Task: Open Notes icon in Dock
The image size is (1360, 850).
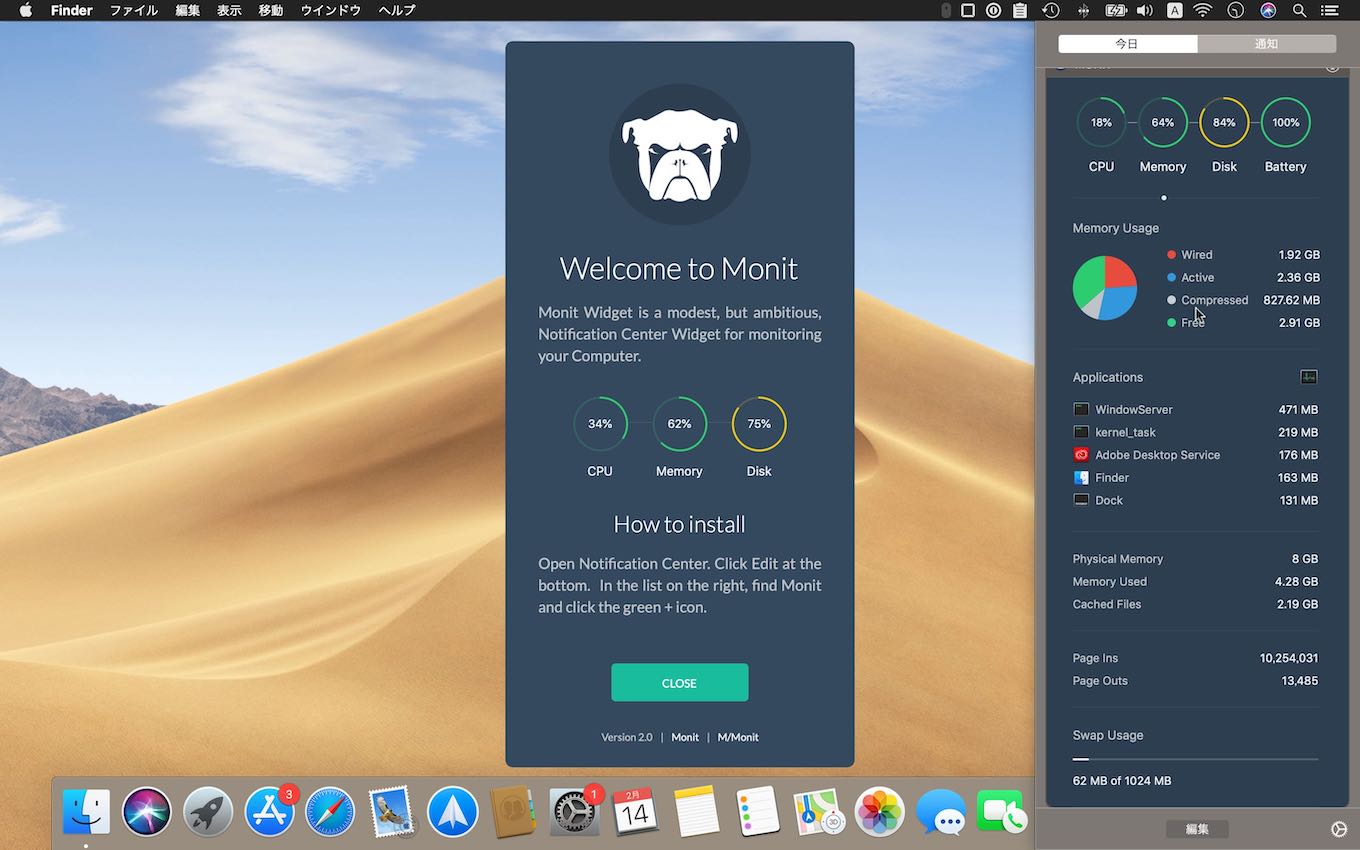Action: click(x=697, y=812)
